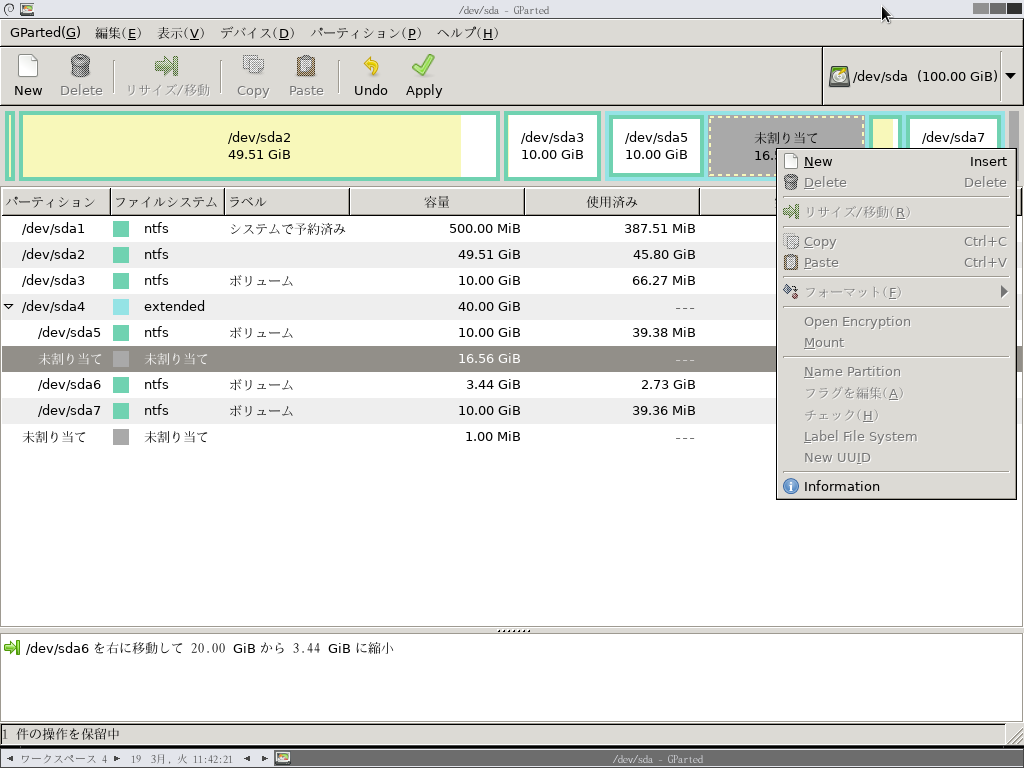Click the 容量 column header
This screenshot has width=1024, height=768.
pyautogui.click(x=437, y=202)
